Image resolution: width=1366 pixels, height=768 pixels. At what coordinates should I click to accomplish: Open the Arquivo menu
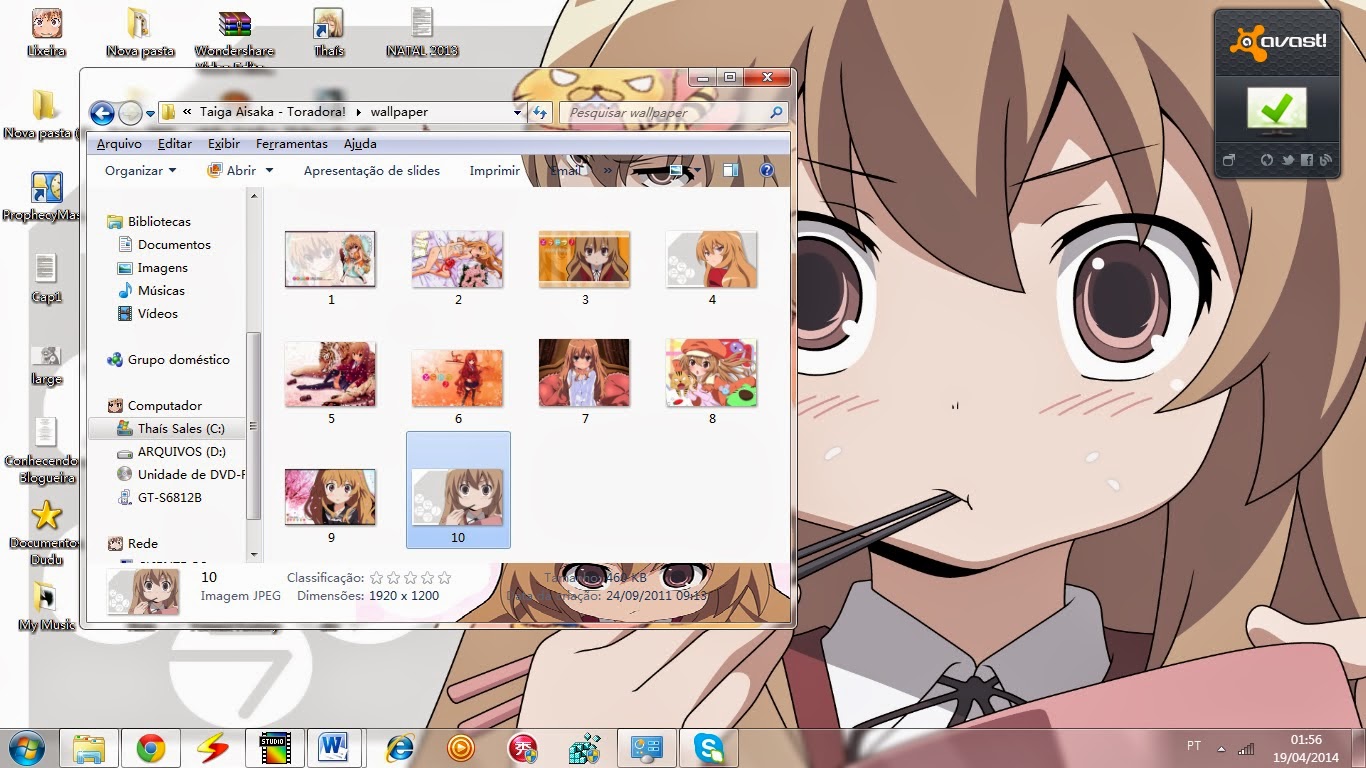119,144
